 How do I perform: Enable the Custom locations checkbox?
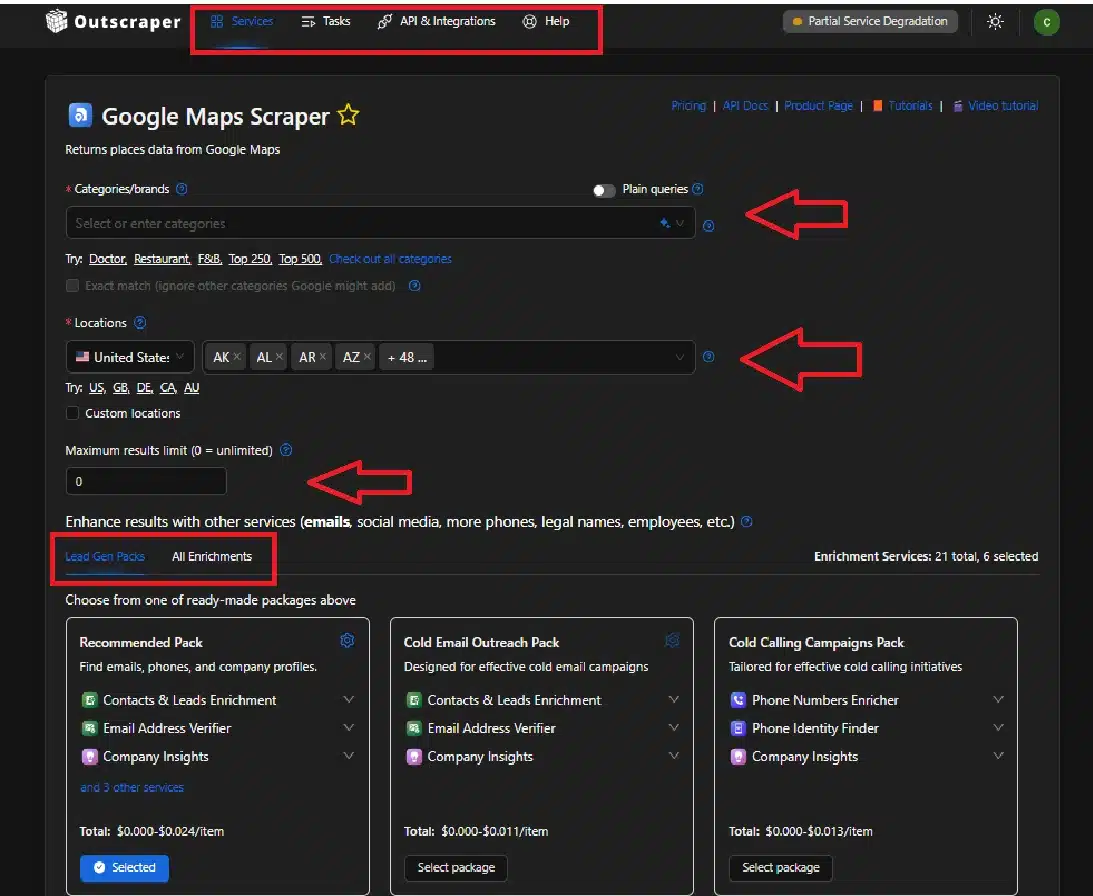coord(72,413)
